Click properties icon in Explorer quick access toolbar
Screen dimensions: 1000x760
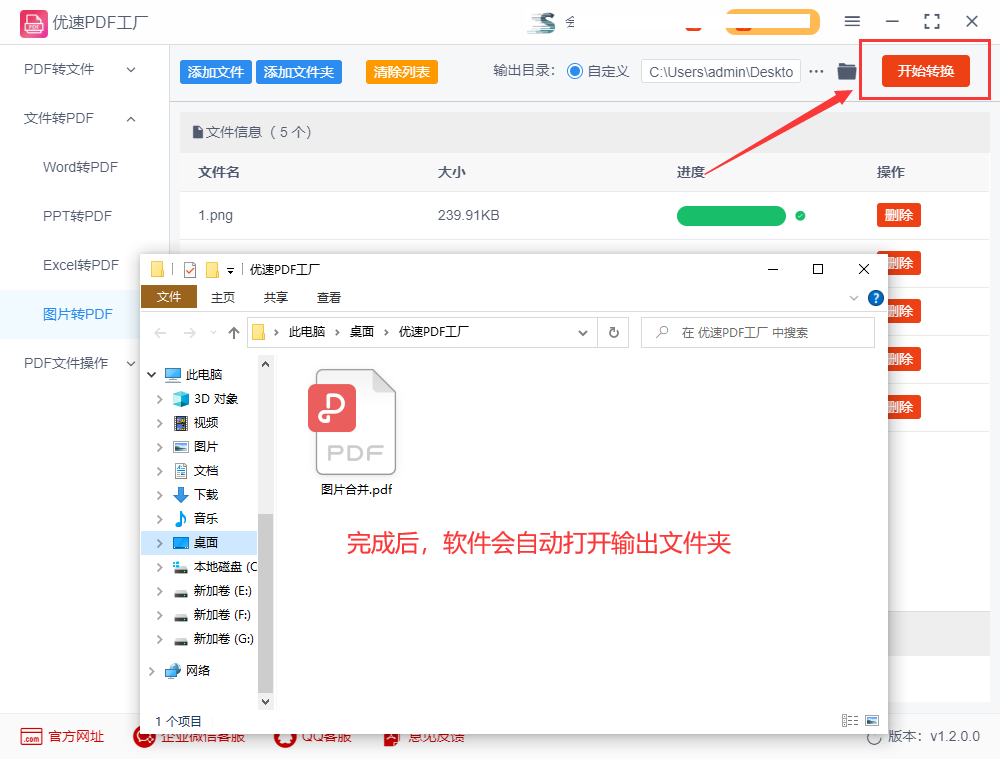pyautogui.click(x=189, y=270)
